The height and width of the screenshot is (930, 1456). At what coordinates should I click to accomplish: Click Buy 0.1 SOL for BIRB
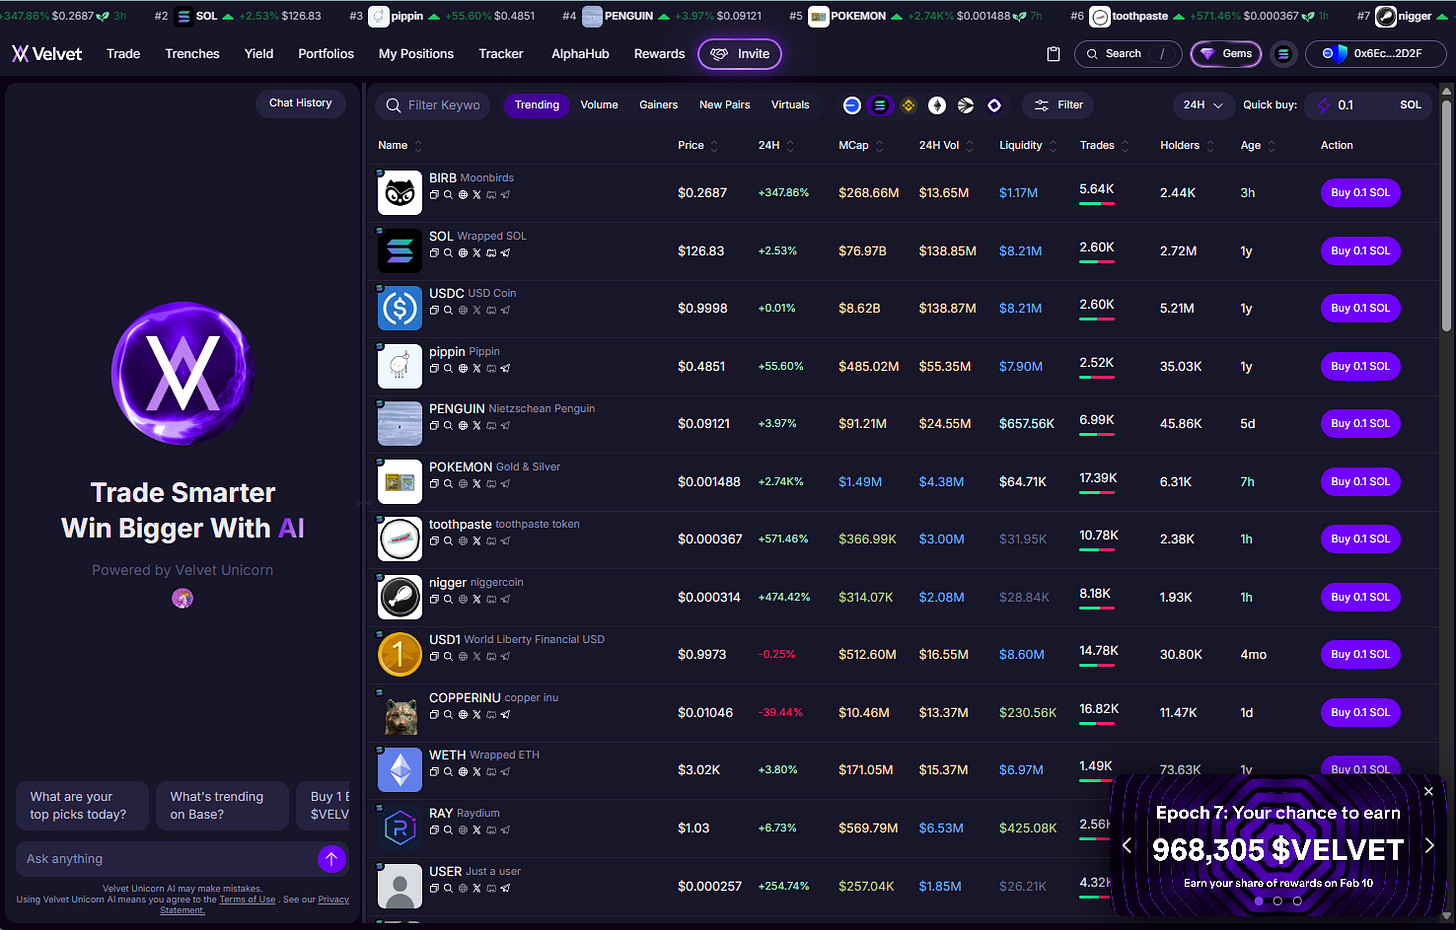1360,193
